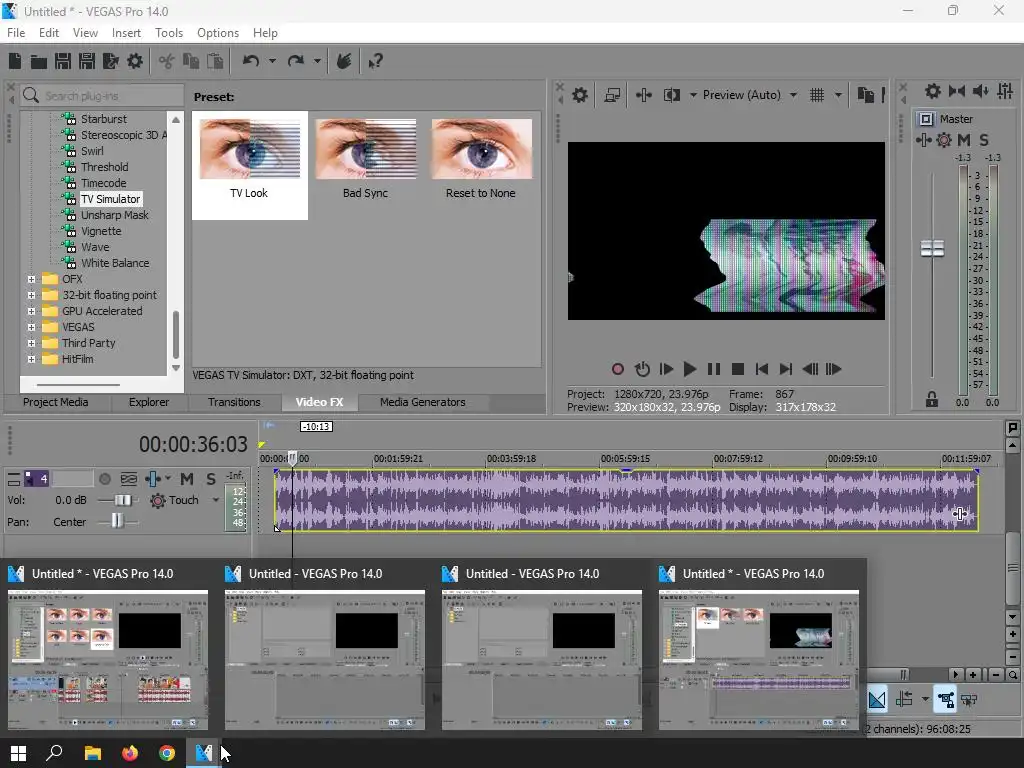Viewport: 1024px width, 768px height.
Task: Click the Search plug-ins field
Action: point(102,96)
